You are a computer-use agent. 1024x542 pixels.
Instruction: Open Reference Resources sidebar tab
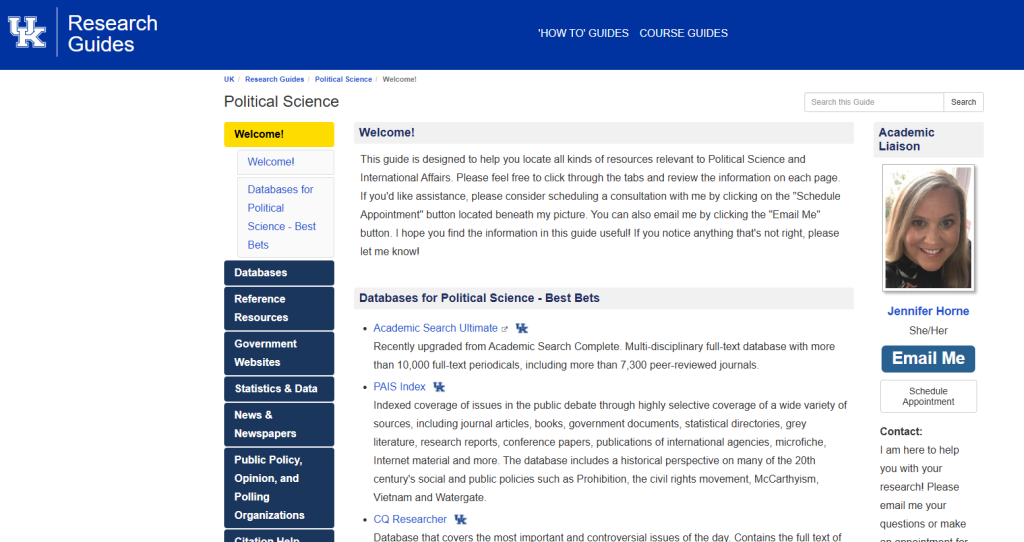pyautogui.click(x=278, y=308)
